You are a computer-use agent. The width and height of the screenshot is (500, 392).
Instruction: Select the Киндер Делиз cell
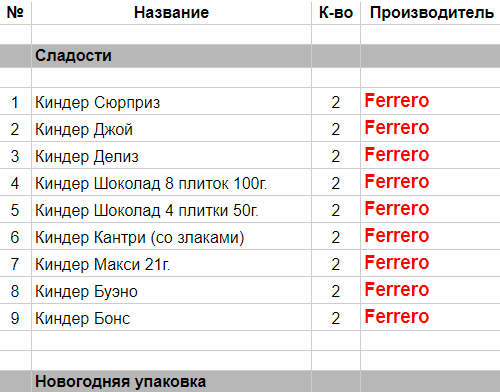(171, 156)
